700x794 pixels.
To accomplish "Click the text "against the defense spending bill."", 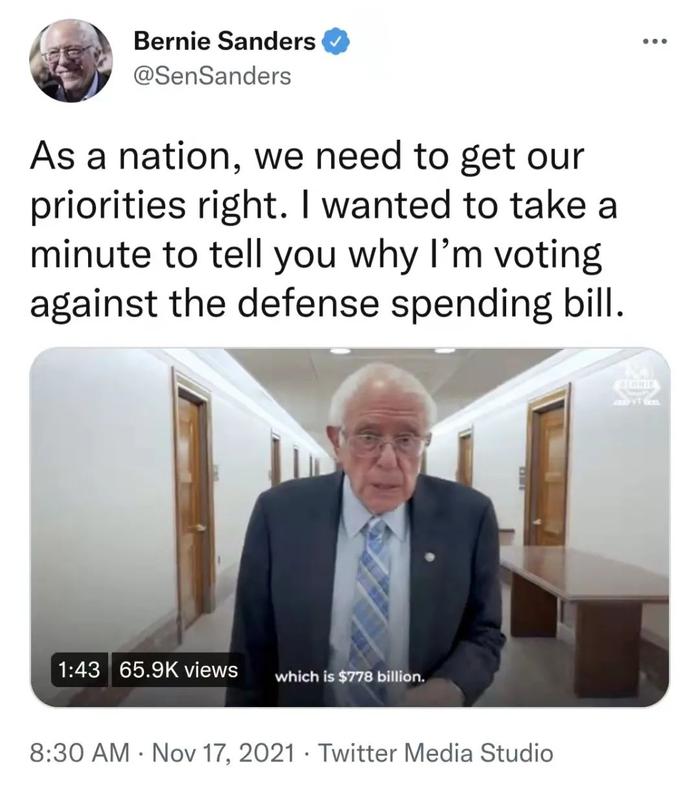I will (x=327, y=303).
